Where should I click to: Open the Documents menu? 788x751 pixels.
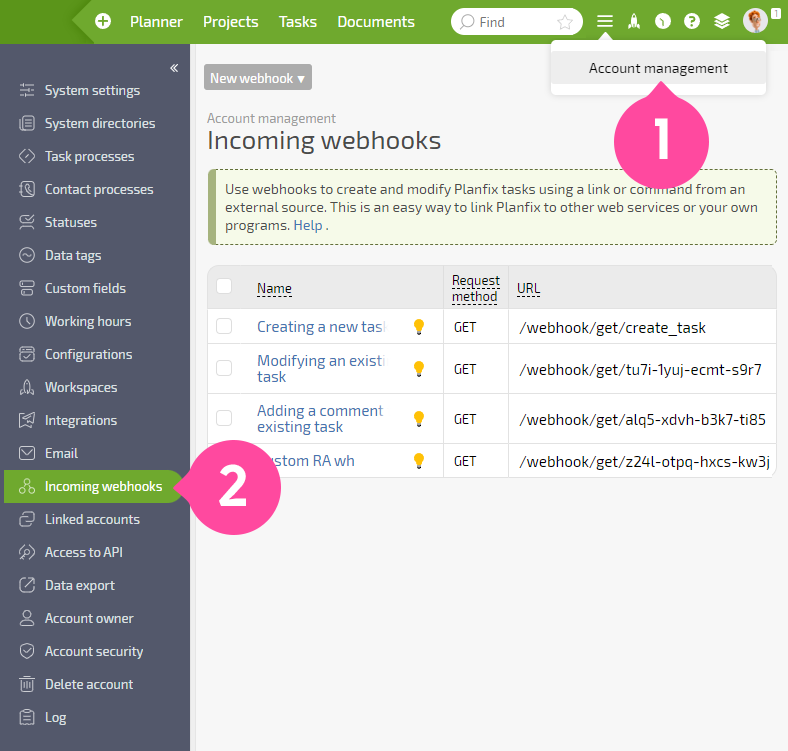pyautogui.click(x=376, y=22)
